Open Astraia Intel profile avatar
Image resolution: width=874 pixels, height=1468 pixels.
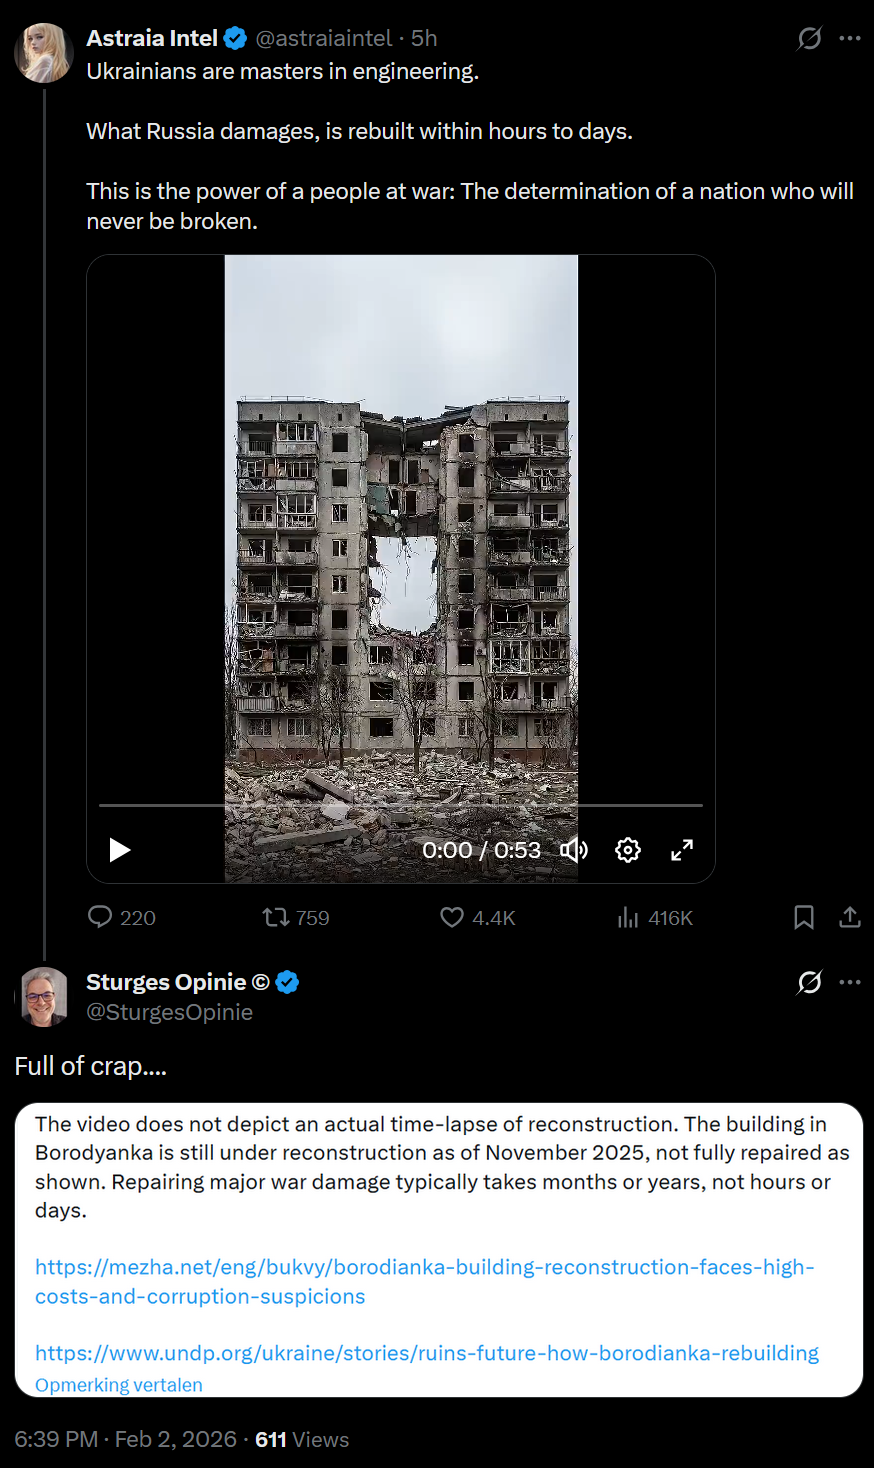coord(44,53)
